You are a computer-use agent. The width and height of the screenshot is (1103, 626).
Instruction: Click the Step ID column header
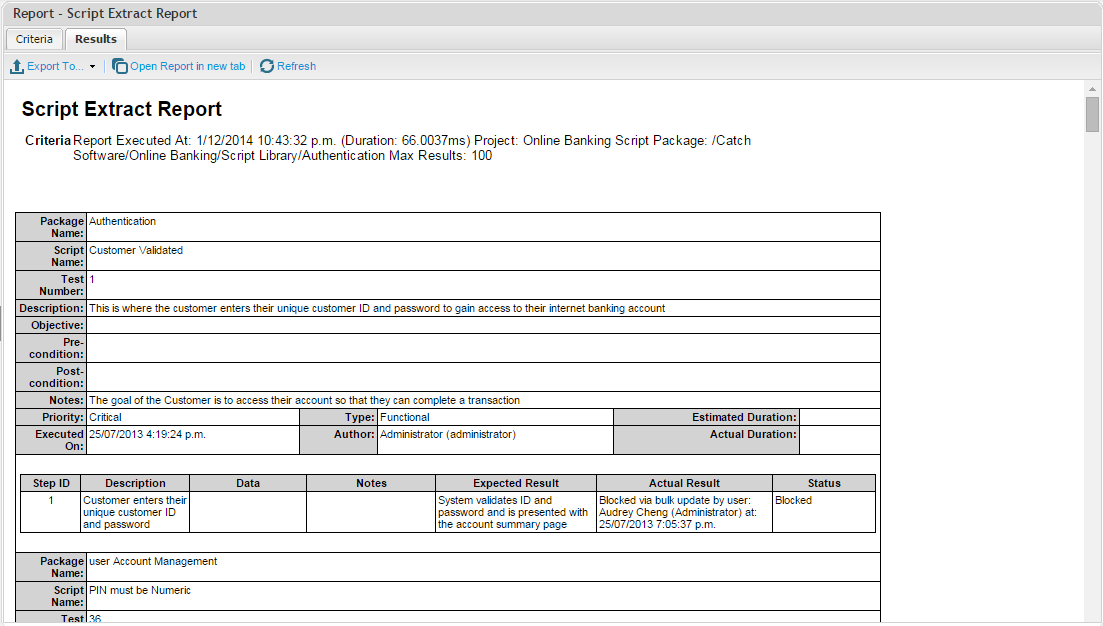pyautogui.click(x=51, y=483)
